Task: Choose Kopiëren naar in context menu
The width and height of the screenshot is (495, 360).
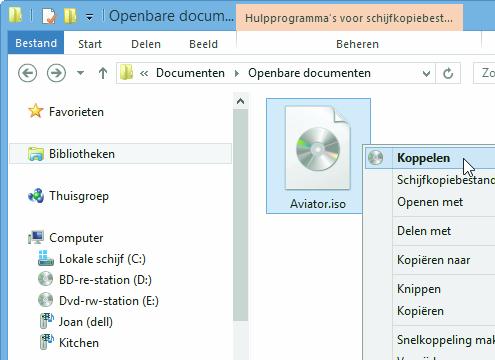Action: click(434, 260)
